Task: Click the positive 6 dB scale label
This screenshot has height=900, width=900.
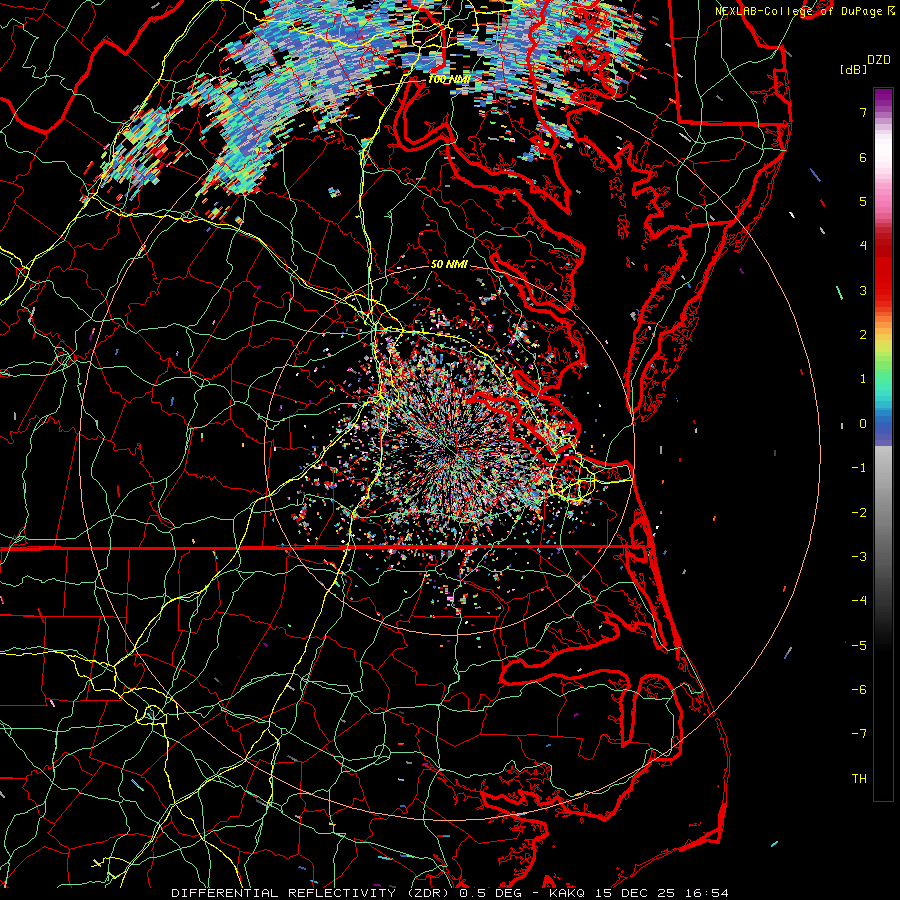Action: click(863, 157)
